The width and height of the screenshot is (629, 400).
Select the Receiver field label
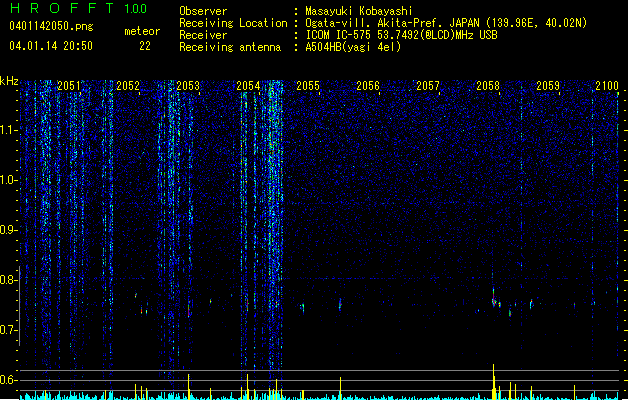click(x=203, y=35)
